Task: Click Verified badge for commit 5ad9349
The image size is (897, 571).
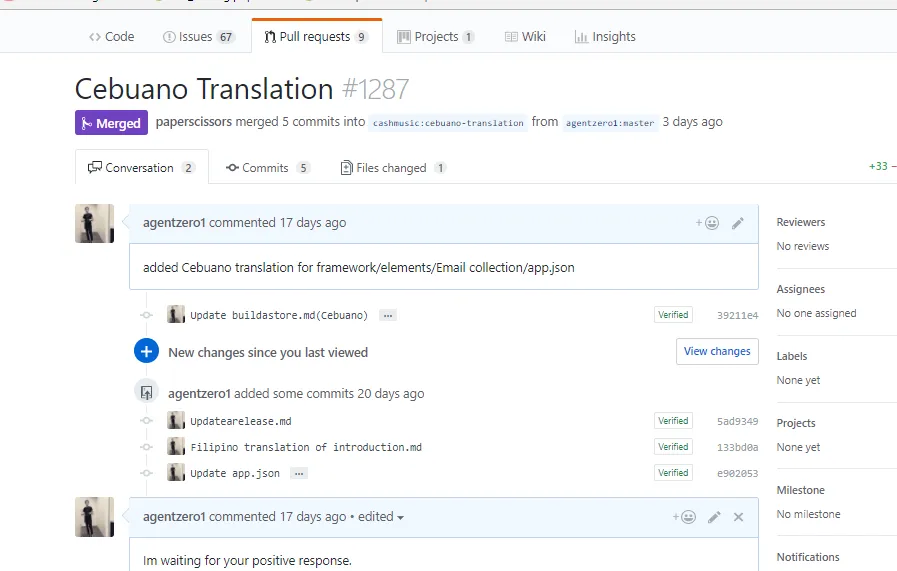Action: click(x=673, y=421)
